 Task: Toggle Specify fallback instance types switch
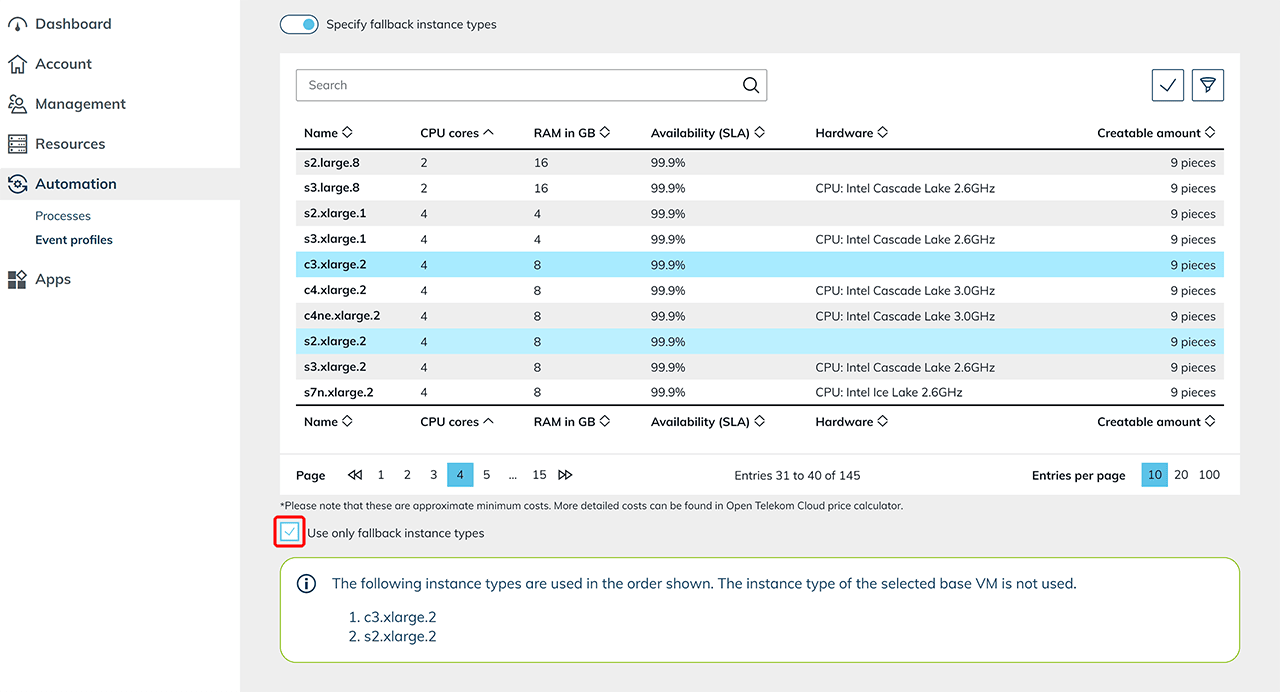(299, 24)
